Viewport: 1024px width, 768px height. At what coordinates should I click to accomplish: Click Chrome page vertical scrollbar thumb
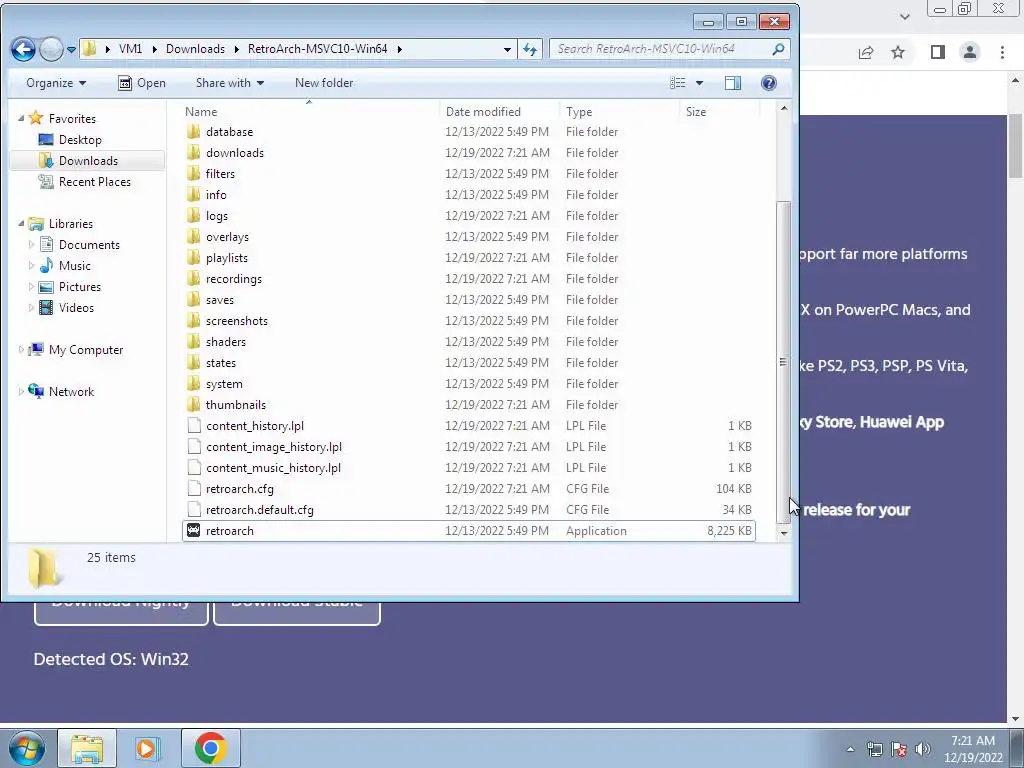pyautogui.click(x=1016, y=146)
